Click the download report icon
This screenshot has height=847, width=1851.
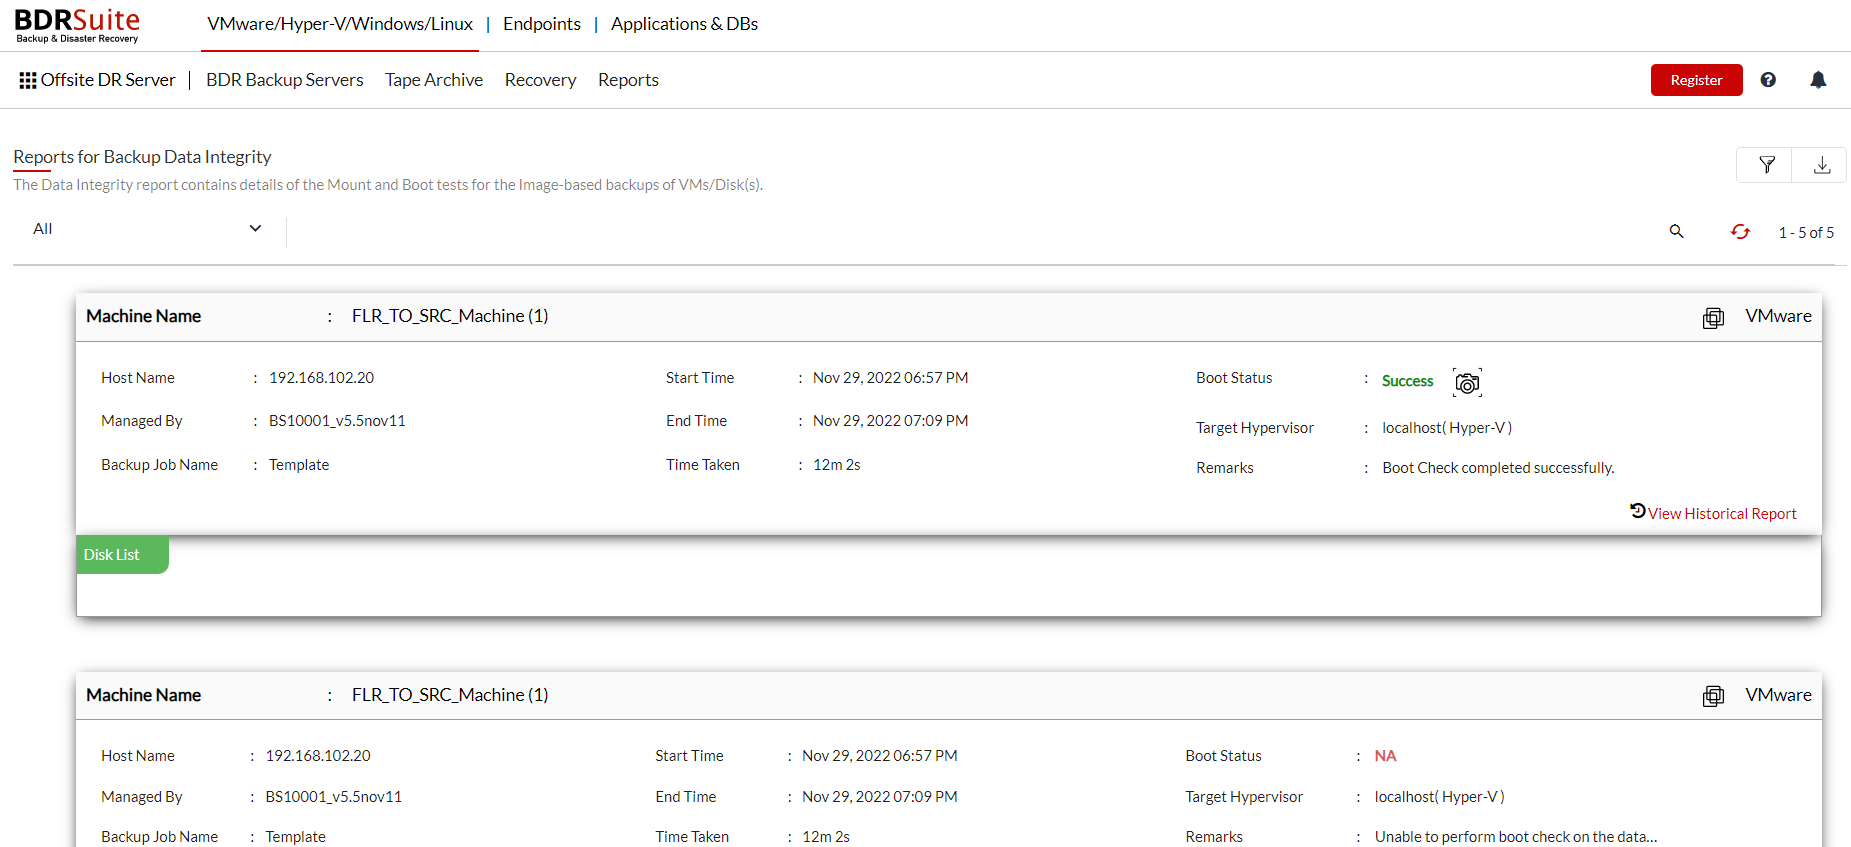pyautogui.click(x=1822, y=165)
